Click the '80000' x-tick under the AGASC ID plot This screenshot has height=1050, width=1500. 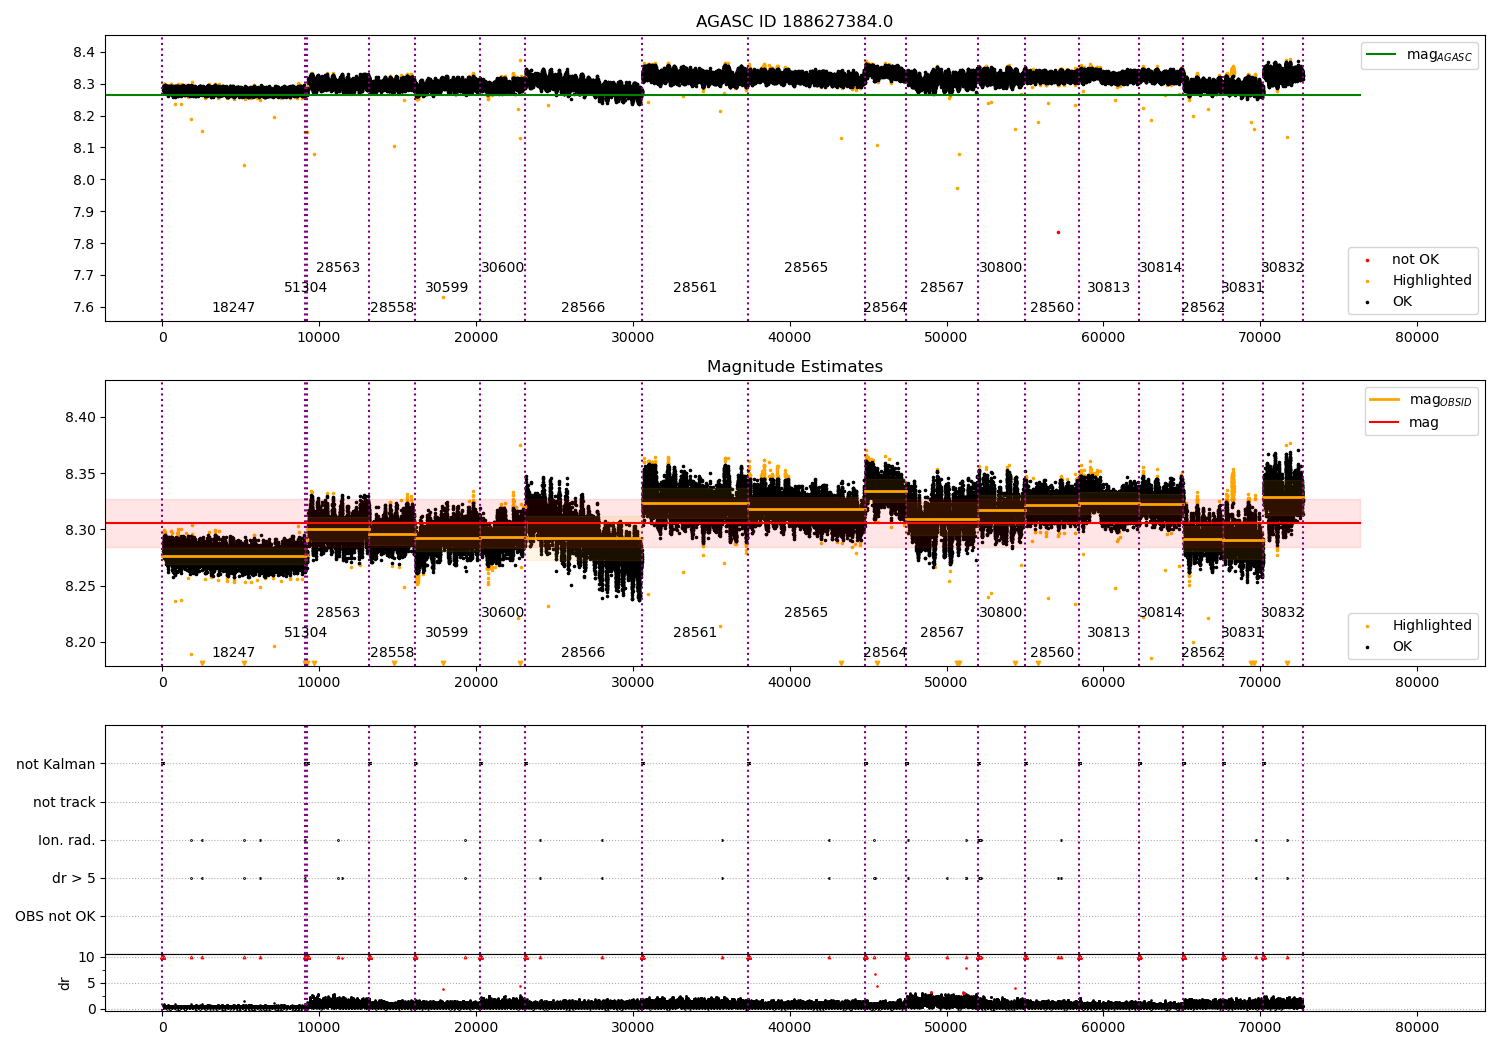point(1417,338)
